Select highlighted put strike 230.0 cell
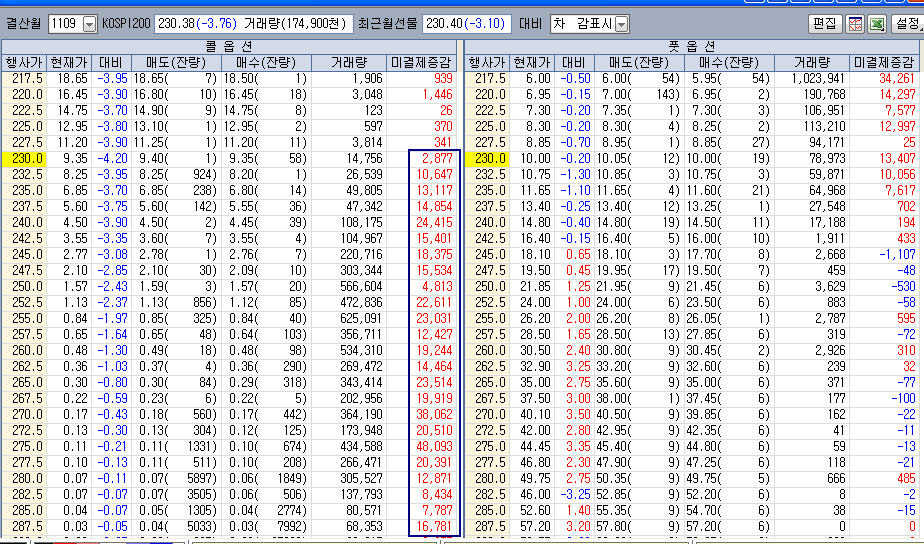The image size is (924, 544). point(487,159)
